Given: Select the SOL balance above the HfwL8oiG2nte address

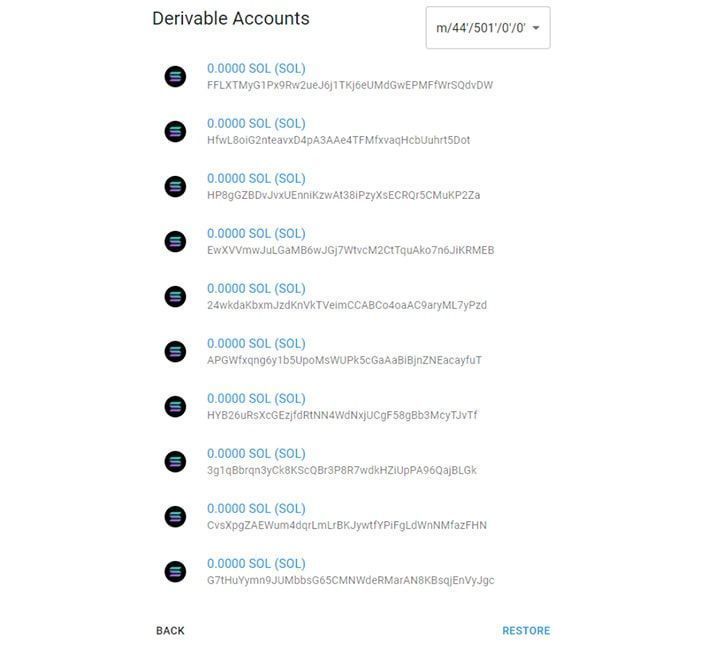Looking at the screenshot, I should 256,123.
